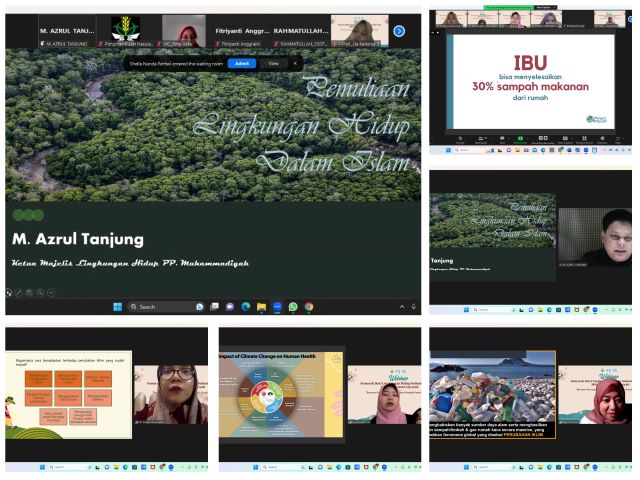Open File Explorer in main taskbar

click(261, 307)
